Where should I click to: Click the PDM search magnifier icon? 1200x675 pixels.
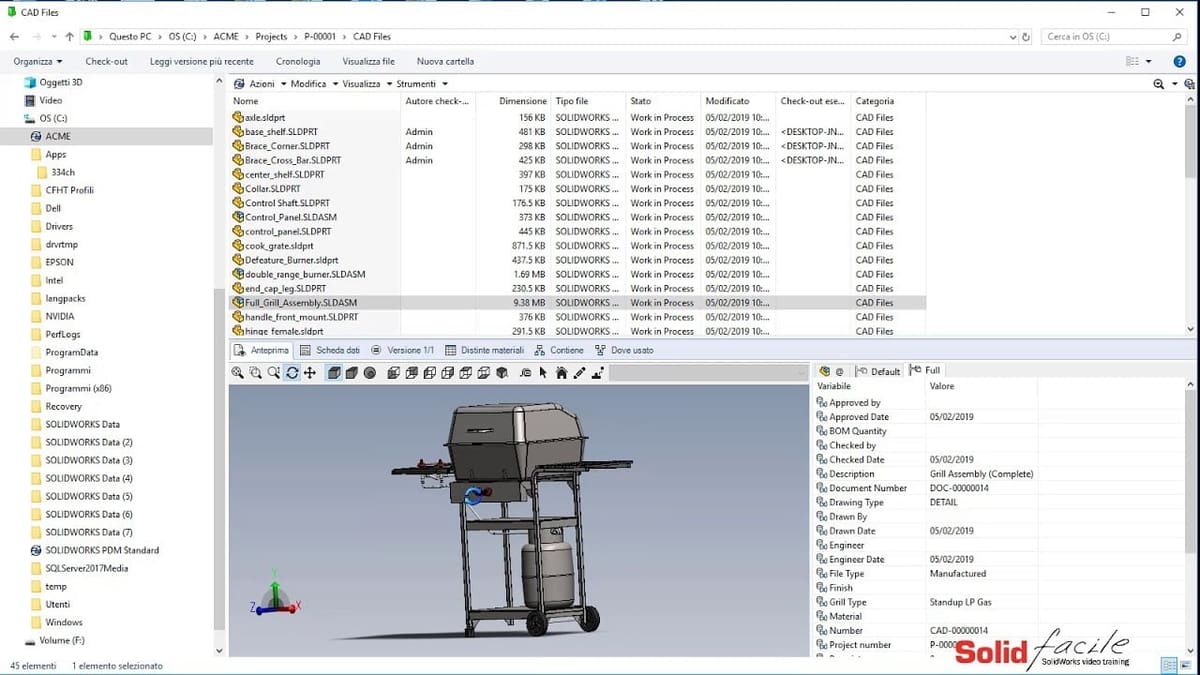coord(1158,84)
